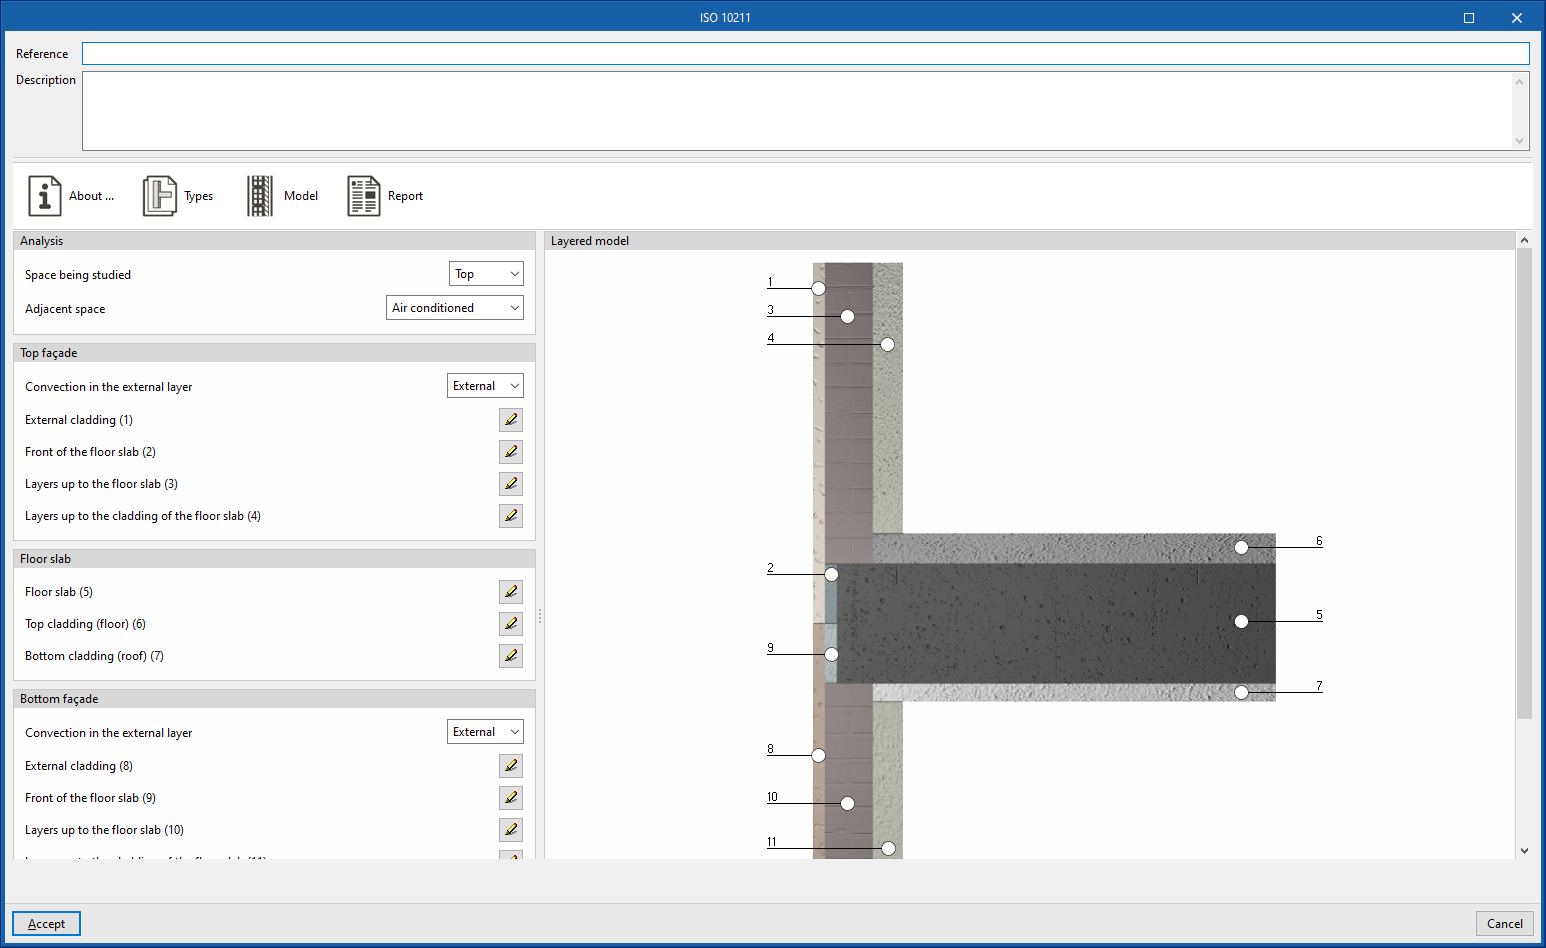Viewport: 1546px width, 948px height.
Task: Click the 'Layered model' panel title
Action: pos(590,241)
